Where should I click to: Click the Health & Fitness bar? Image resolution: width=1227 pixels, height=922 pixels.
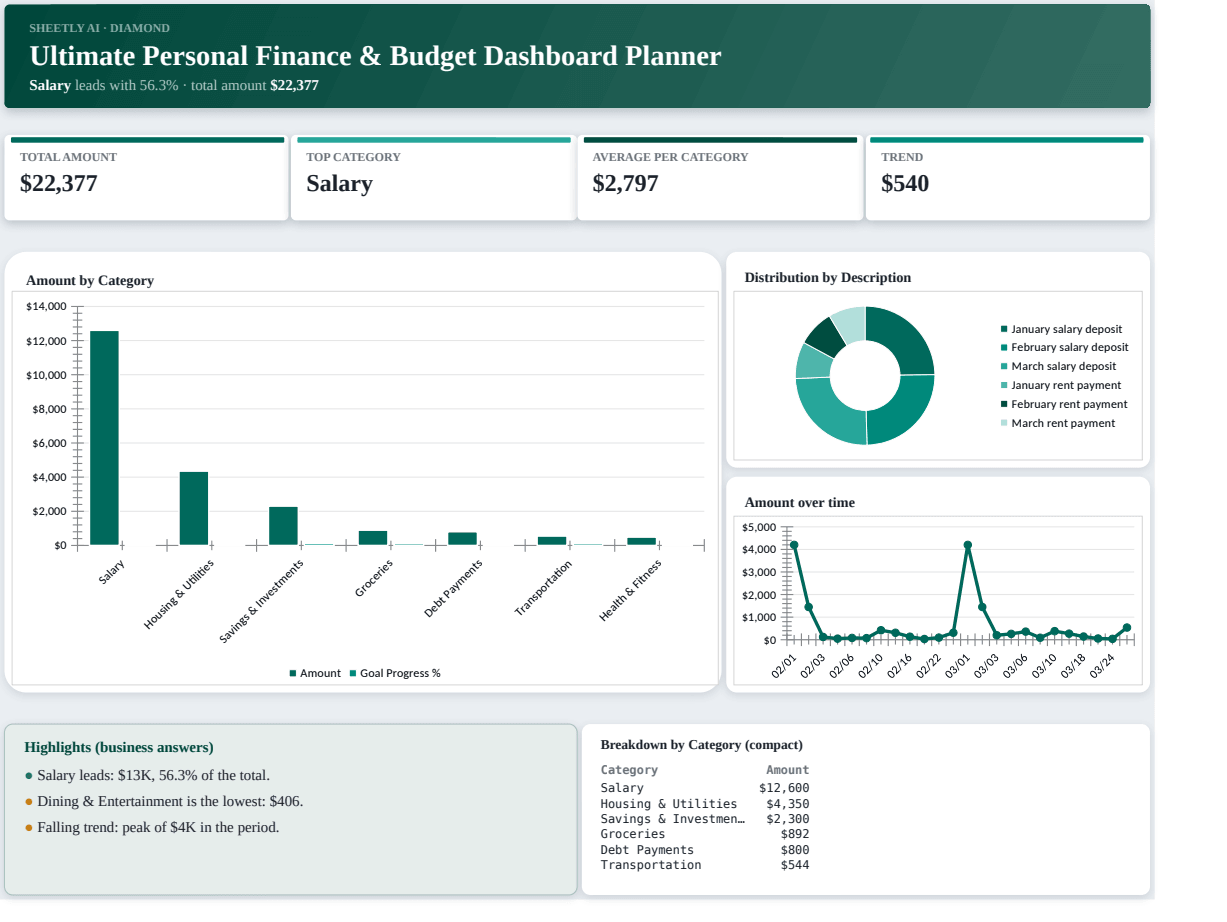point(642,541)
